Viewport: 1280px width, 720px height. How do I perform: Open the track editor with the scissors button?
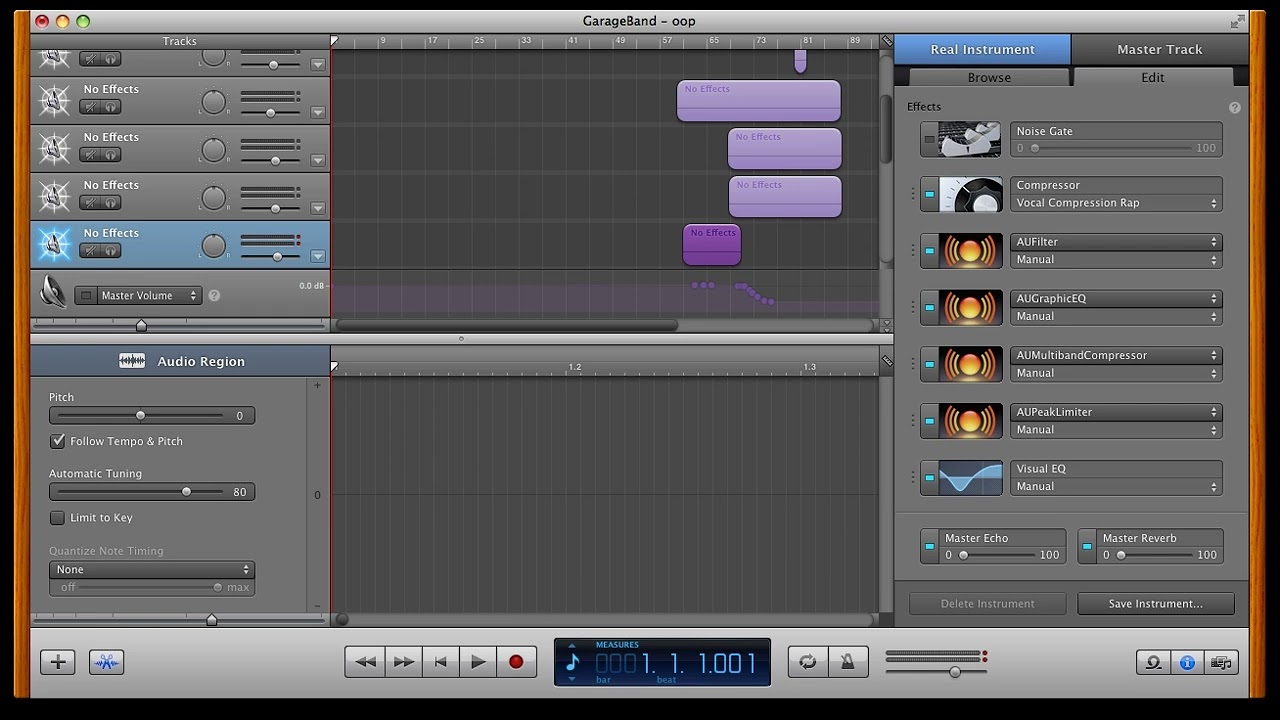pos(106,662)
